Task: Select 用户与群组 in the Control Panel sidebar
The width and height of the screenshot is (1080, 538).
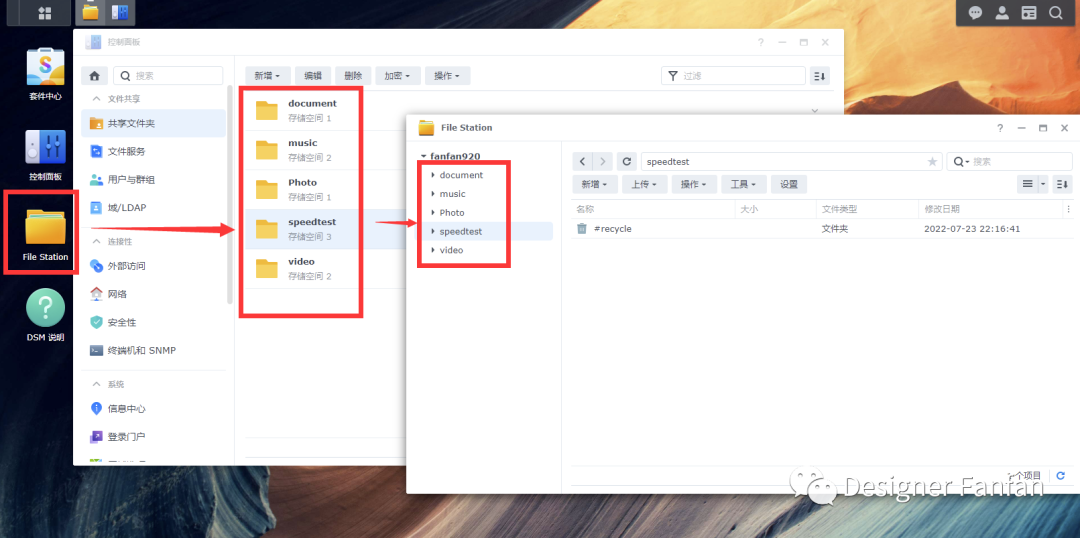Action: pyautogui.click(x=154, y=180)
